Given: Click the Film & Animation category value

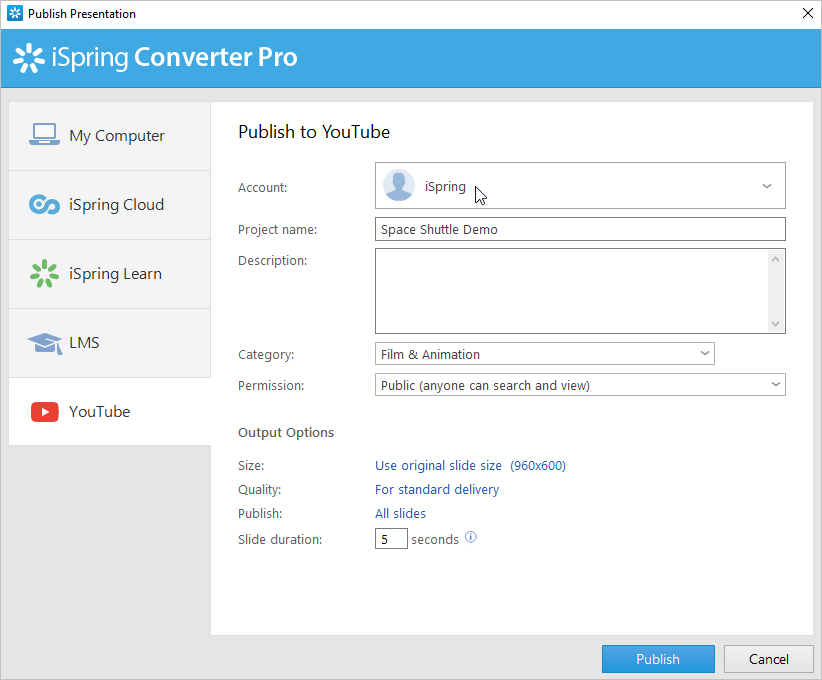Looking at the screenshot, I should point(430,354).
